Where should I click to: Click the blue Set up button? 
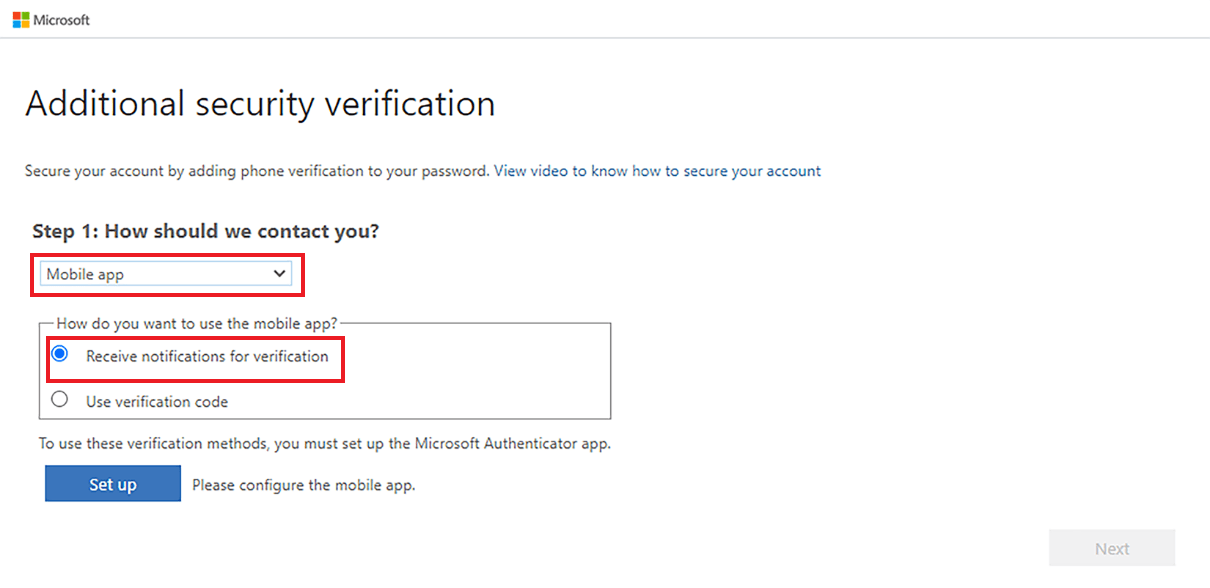click(x=113, y=484)
